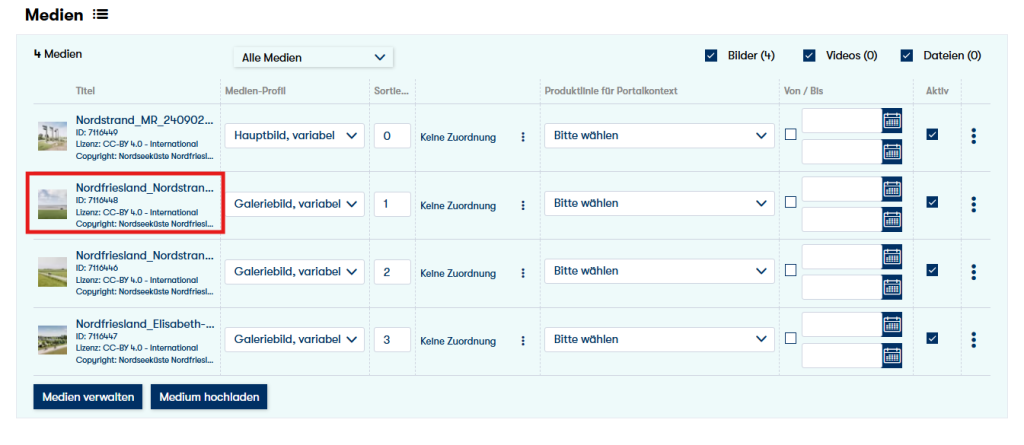This screenshot has height=445, width=1024.
Task: Open the start date calendar for Nordstrand_MR row
Action: tap(891, 121)
